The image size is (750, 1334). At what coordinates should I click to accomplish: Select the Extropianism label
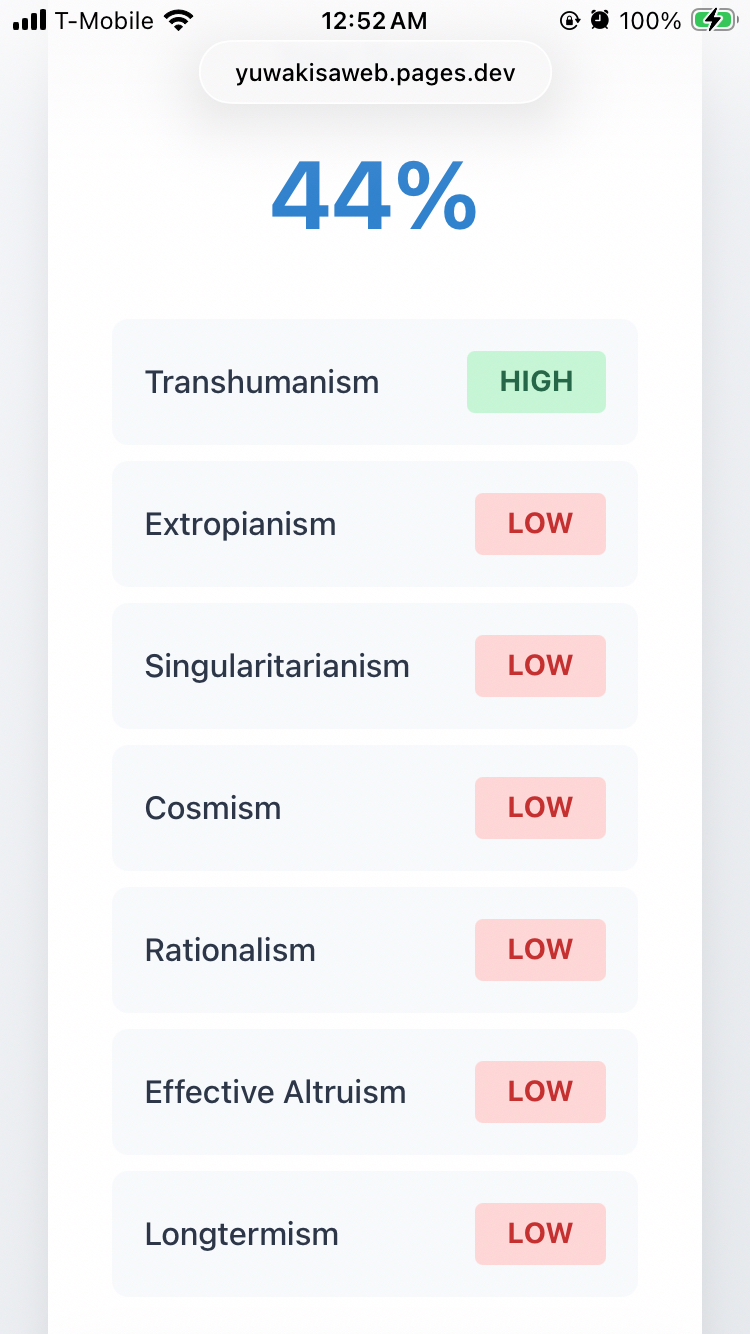pos(240,524)
